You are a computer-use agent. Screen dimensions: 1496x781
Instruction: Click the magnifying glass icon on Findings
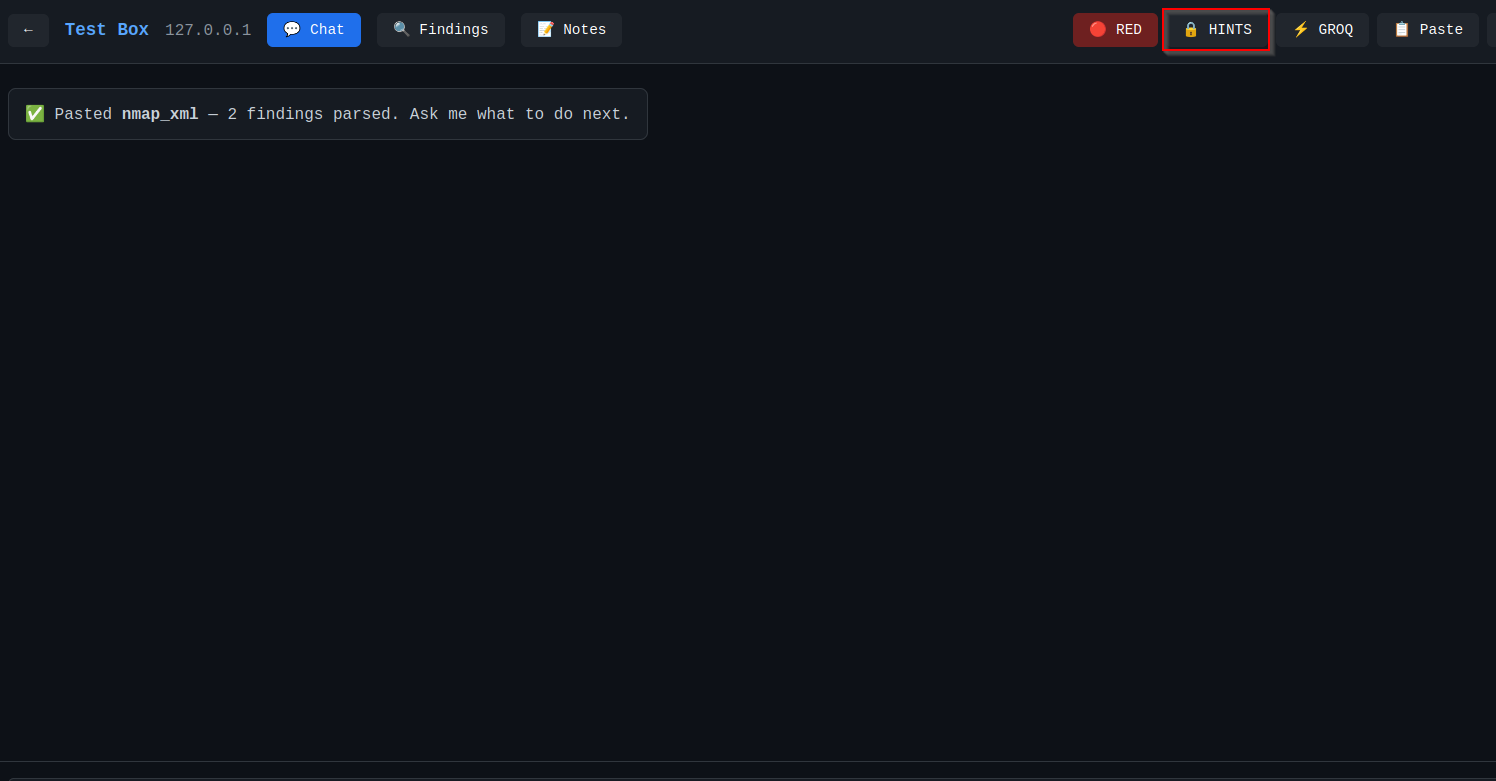(x=402, y=30)
